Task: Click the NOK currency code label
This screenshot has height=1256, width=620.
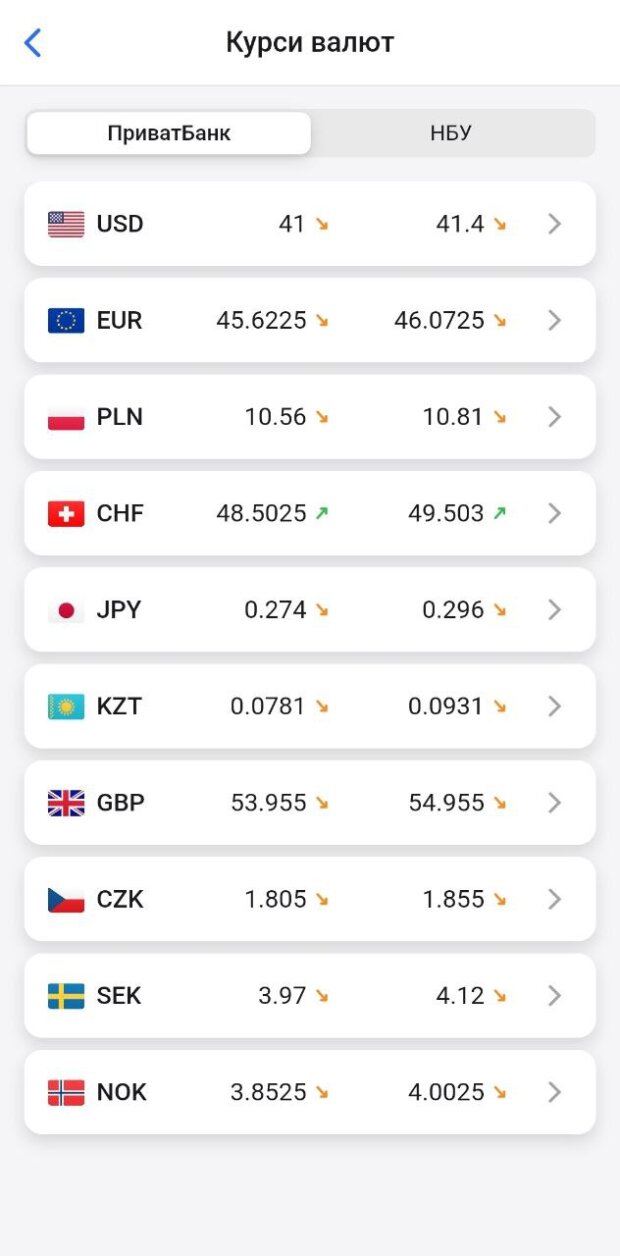Action: click(122, 1092)
